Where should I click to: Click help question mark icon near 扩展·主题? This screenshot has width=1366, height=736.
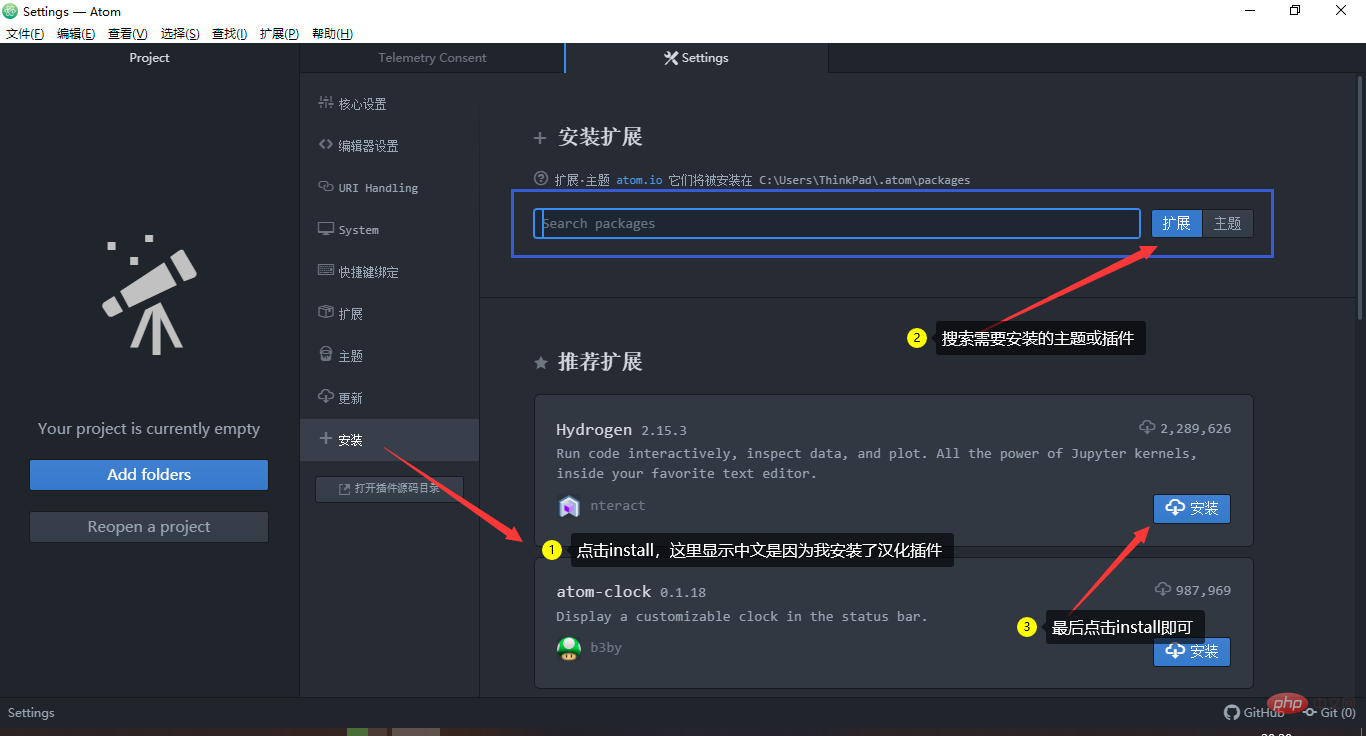click(x=541, y=179)
